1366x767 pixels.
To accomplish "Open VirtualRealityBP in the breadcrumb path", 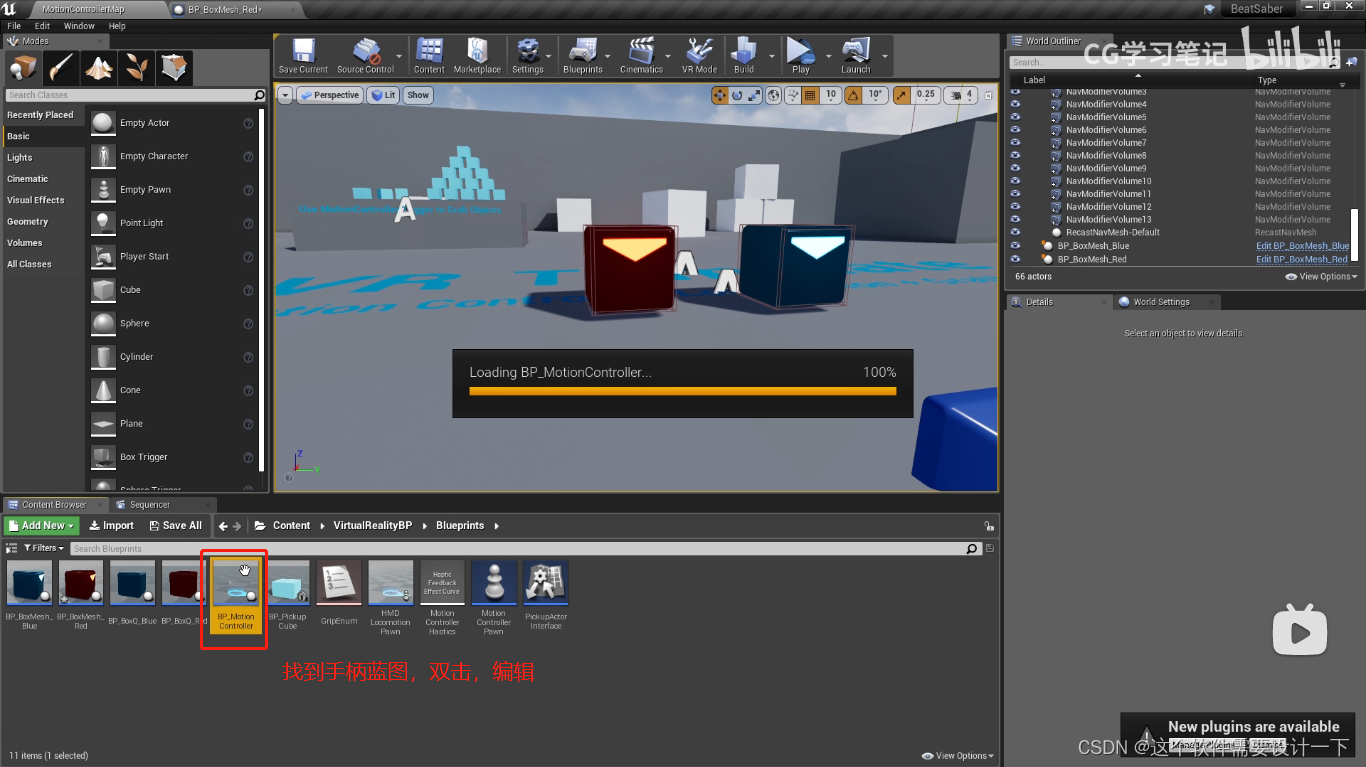I will [373, 526].
